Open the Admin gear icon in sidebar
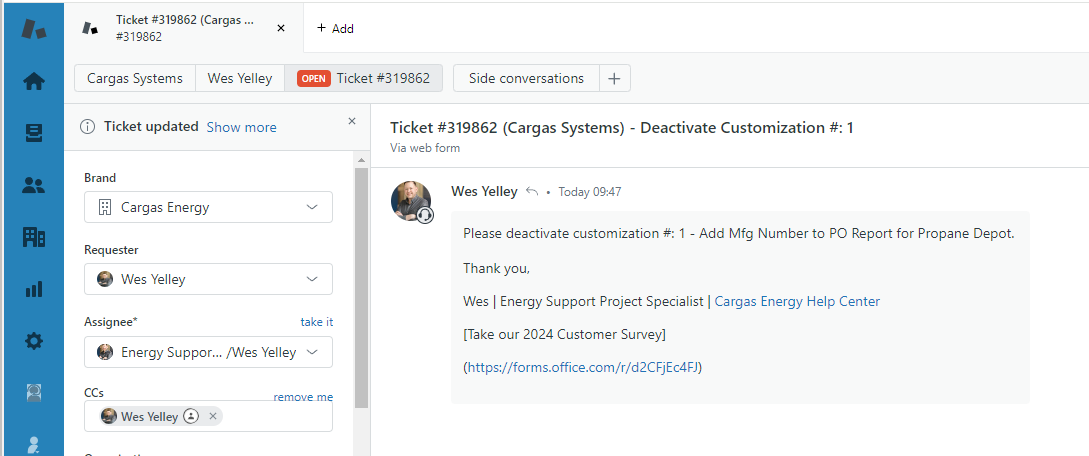Viewport: 1089px width, 456px height. (34, 341)
